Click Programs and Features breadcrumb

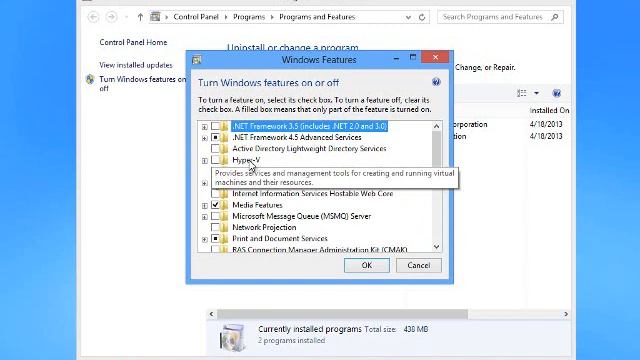click(317, 17)
